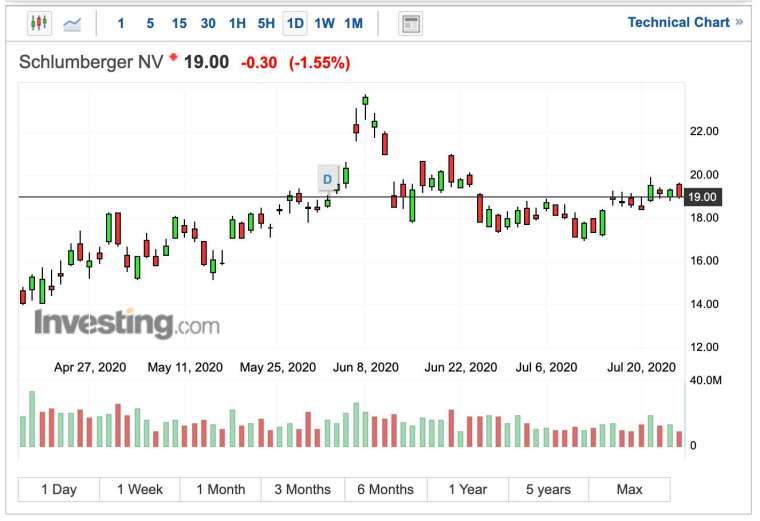Click the Jun 8, 2020 date label

click(366, 367)
